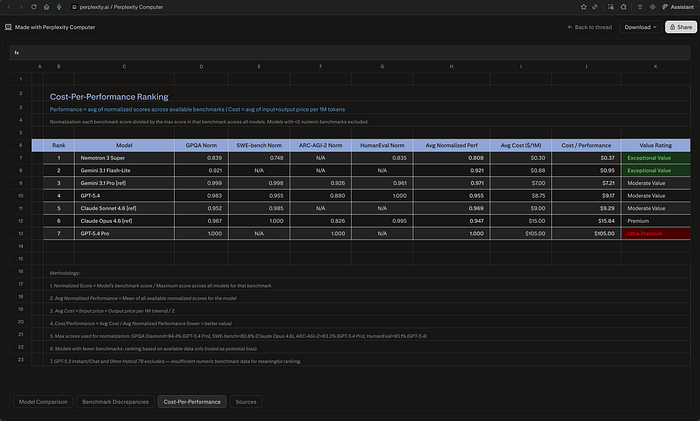Click the site info icon before perplexity.ai

point(75,7)
